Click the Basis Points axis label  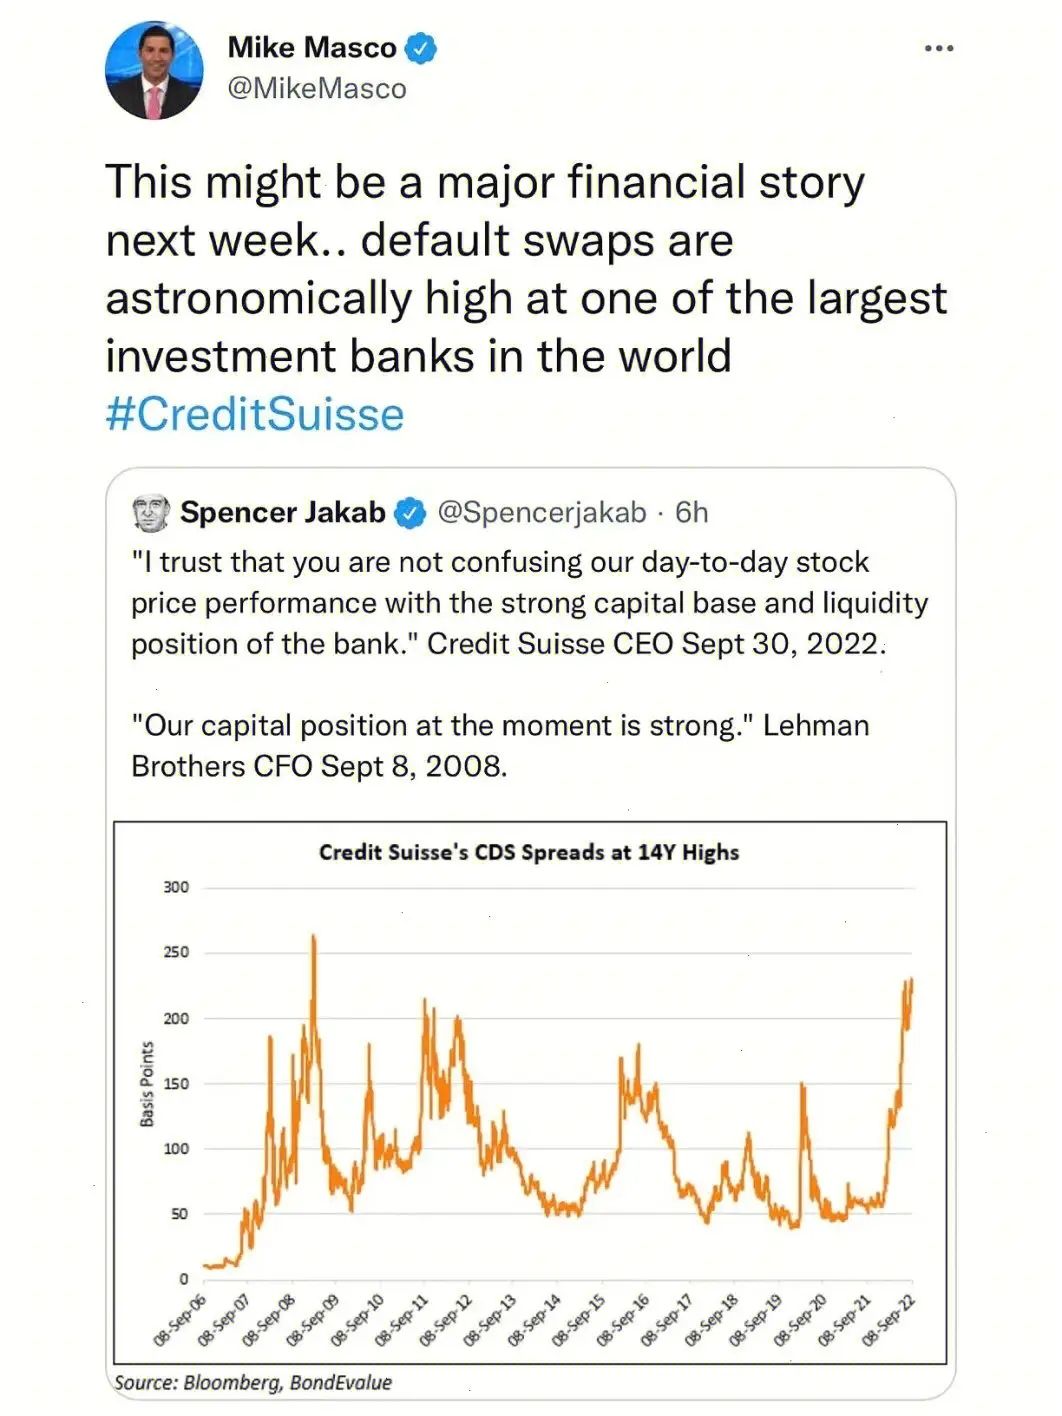pyautogui.click(x=147, y=1083)
